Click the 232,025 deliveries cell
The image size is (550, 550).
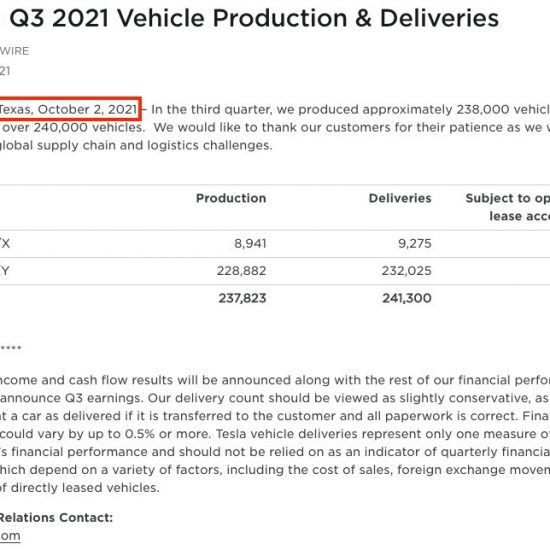407,271
